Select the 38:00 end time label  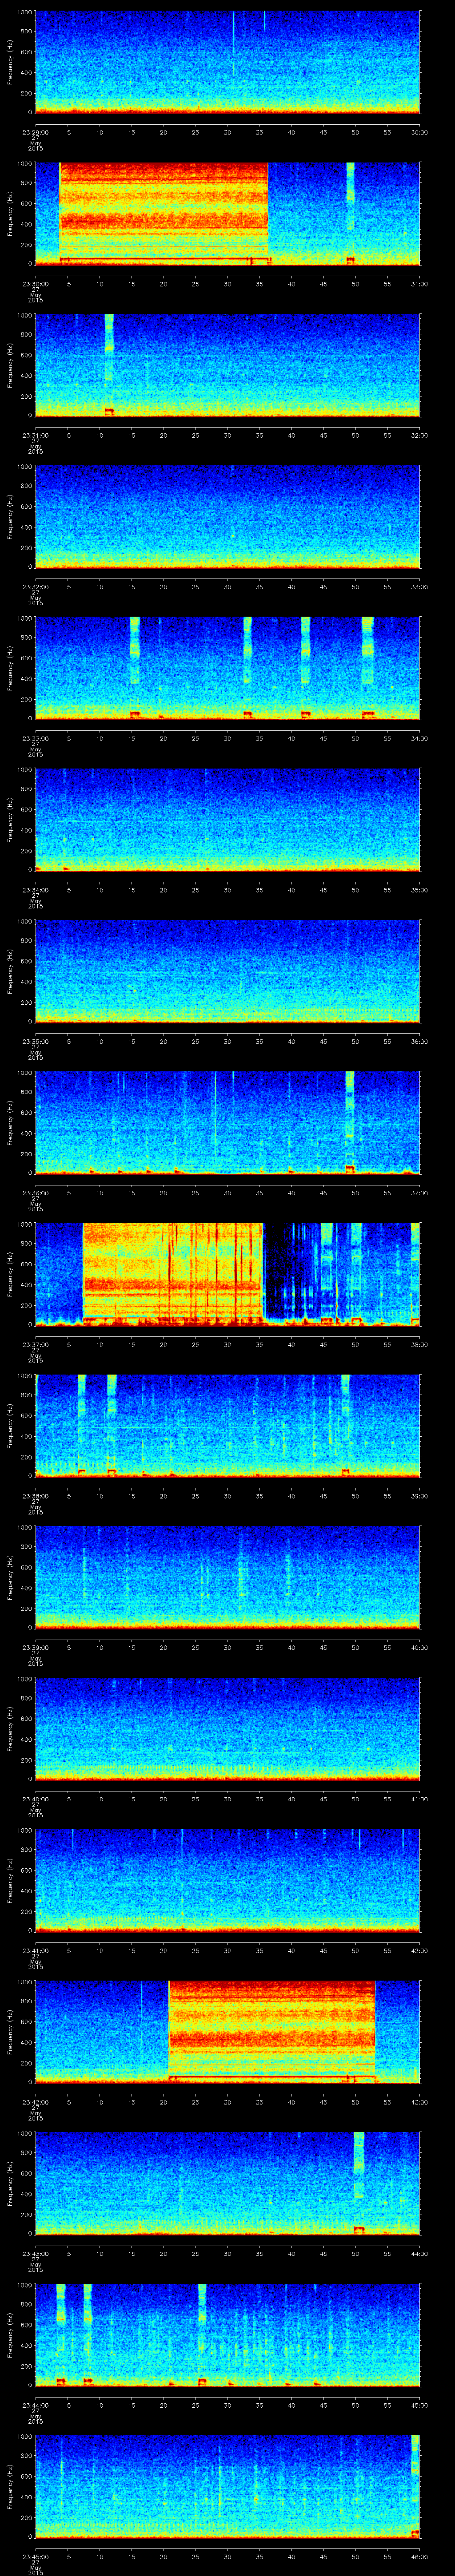[x=420, y=1344]
